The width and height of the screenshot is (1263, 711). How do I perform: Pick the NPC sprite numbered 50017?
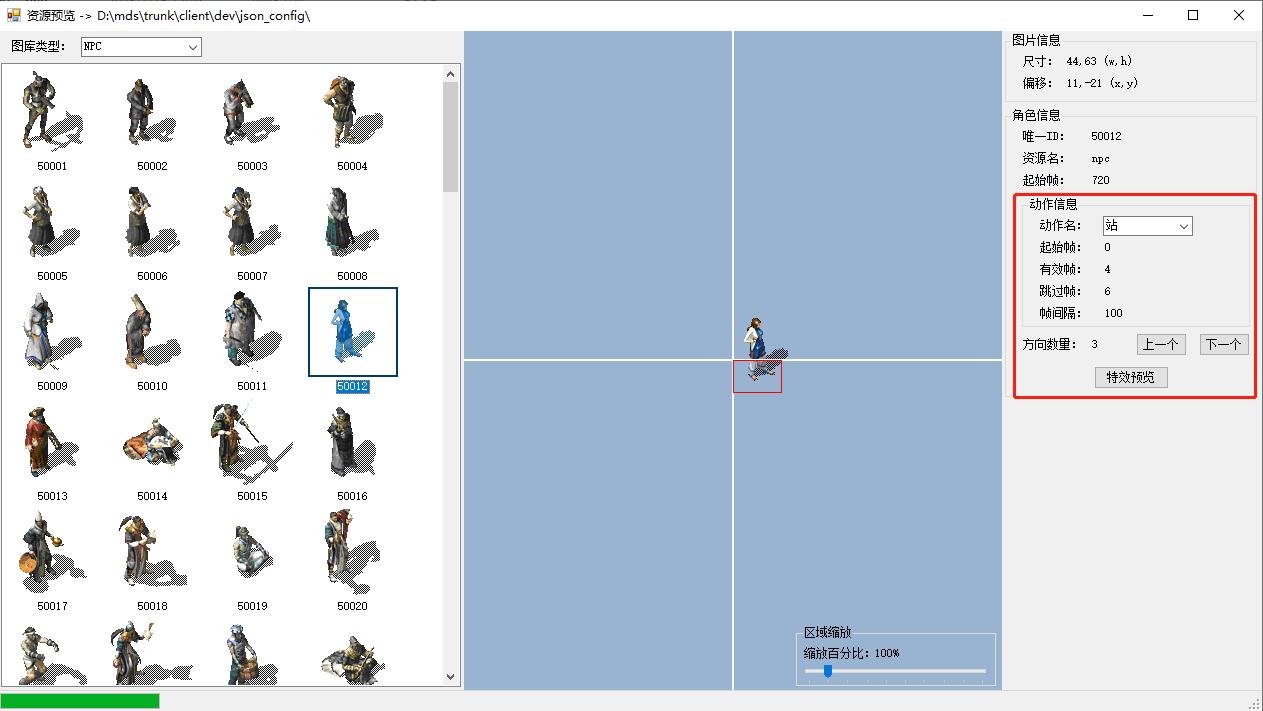(51, 555)
